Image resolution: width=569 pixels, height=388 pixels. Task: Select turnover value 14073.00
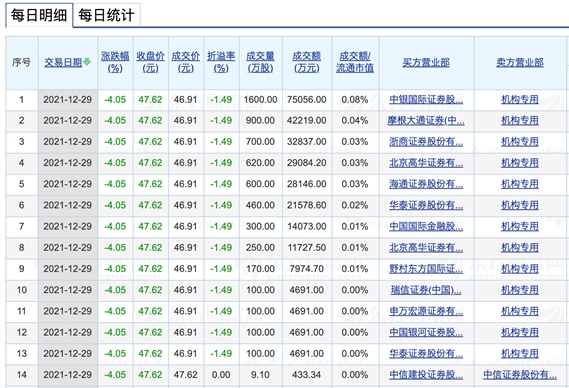[x=307, y=226]
